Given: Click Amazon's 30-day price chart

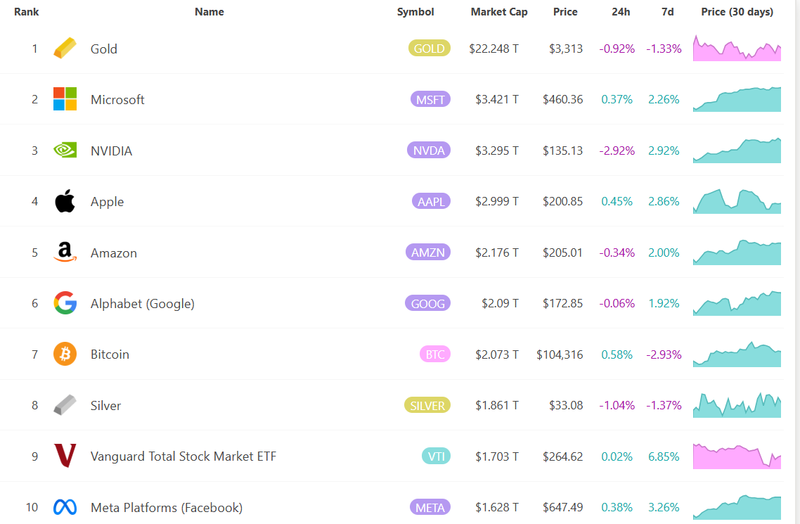Looking at the screenshot, I should point(737,252).
